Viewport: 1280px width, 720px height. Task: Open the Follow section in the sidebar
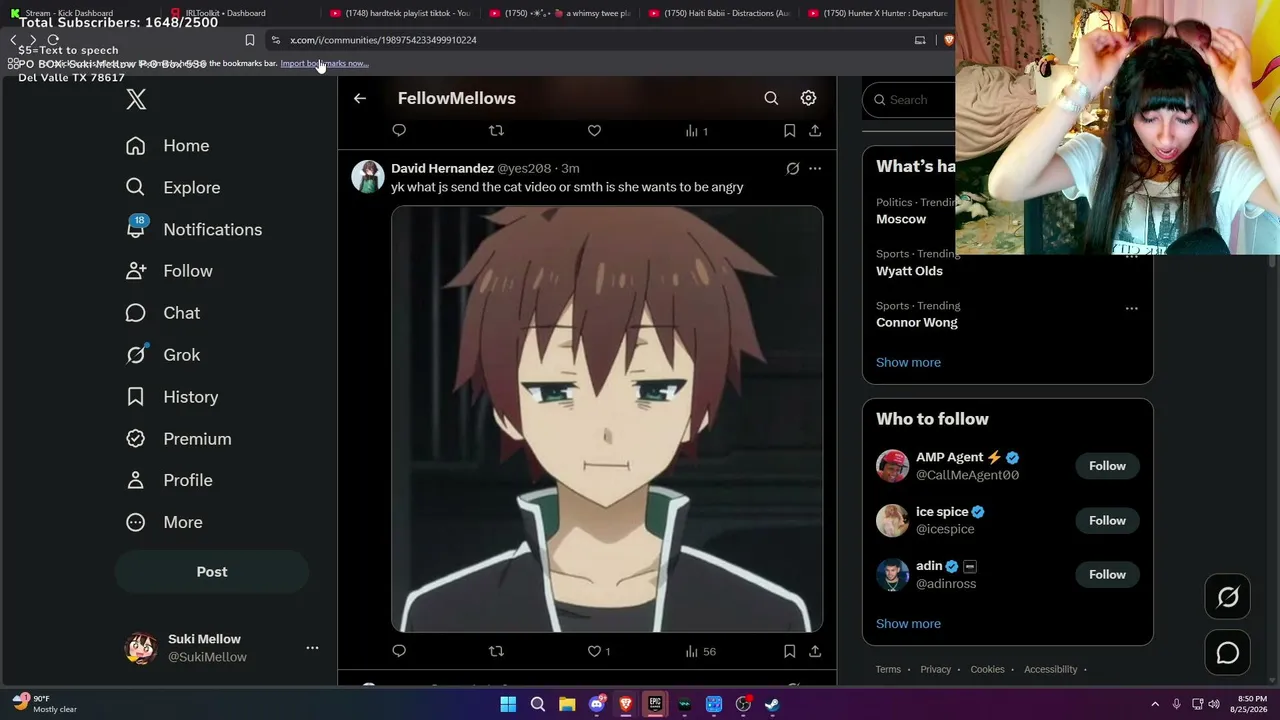coord(168,271)
